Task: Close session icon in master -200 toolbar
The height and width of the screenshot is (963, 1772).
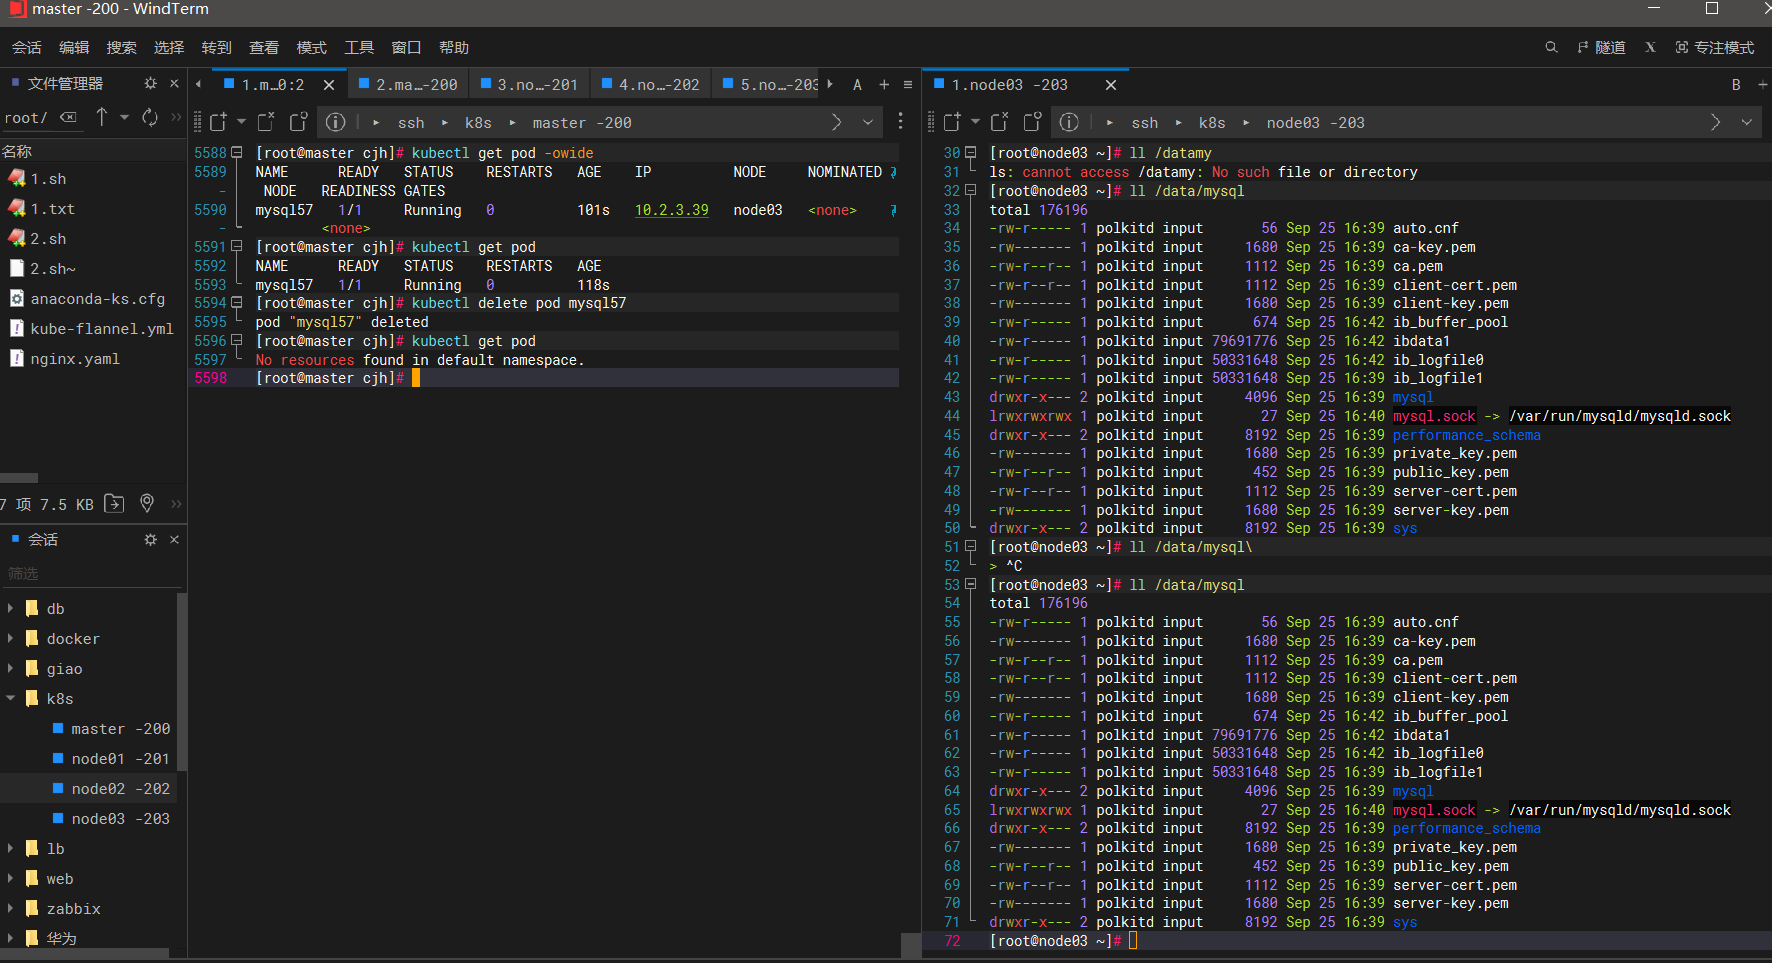Action: [265, 122]
